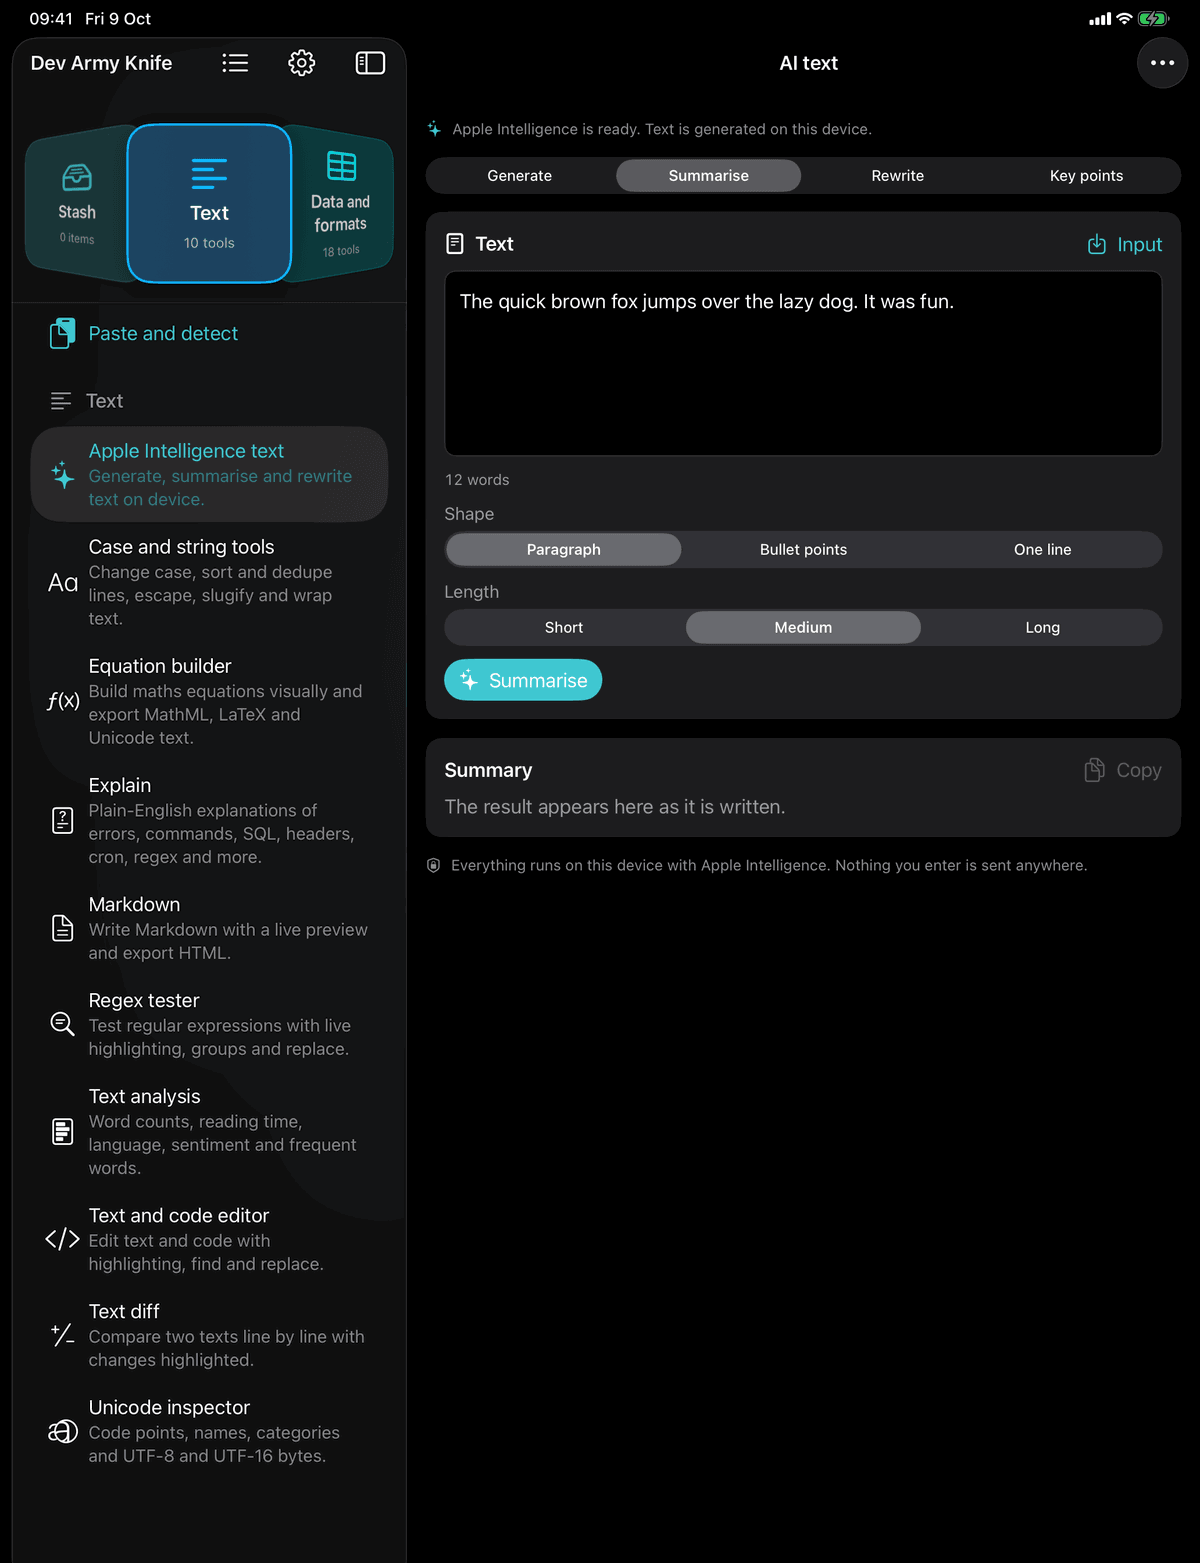This screenshot has width=1200, height=1563.
Task: Select the Data and formats card
Action: (340, 204)
